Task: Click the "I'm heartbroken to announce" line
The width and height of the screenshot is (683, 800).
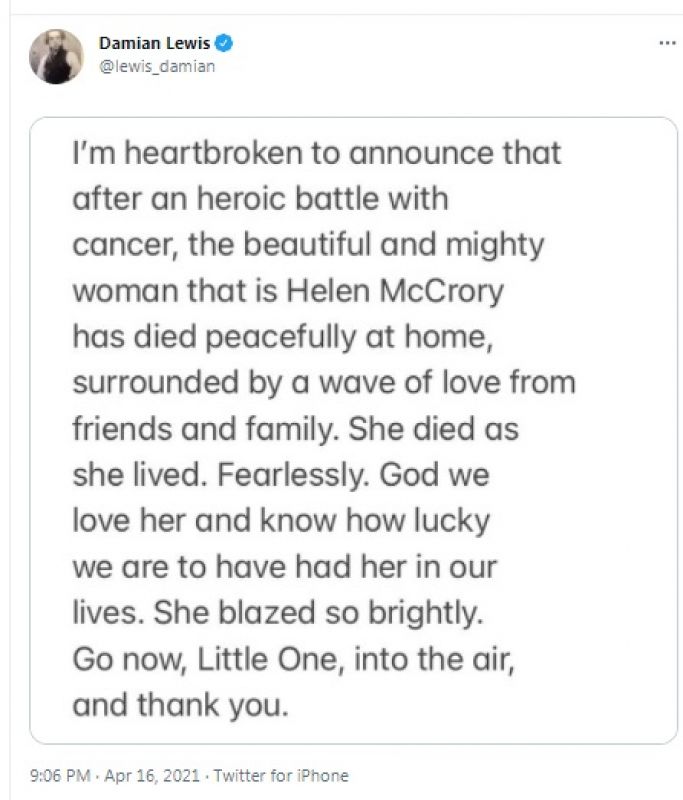Action: [x=316, y=153]
